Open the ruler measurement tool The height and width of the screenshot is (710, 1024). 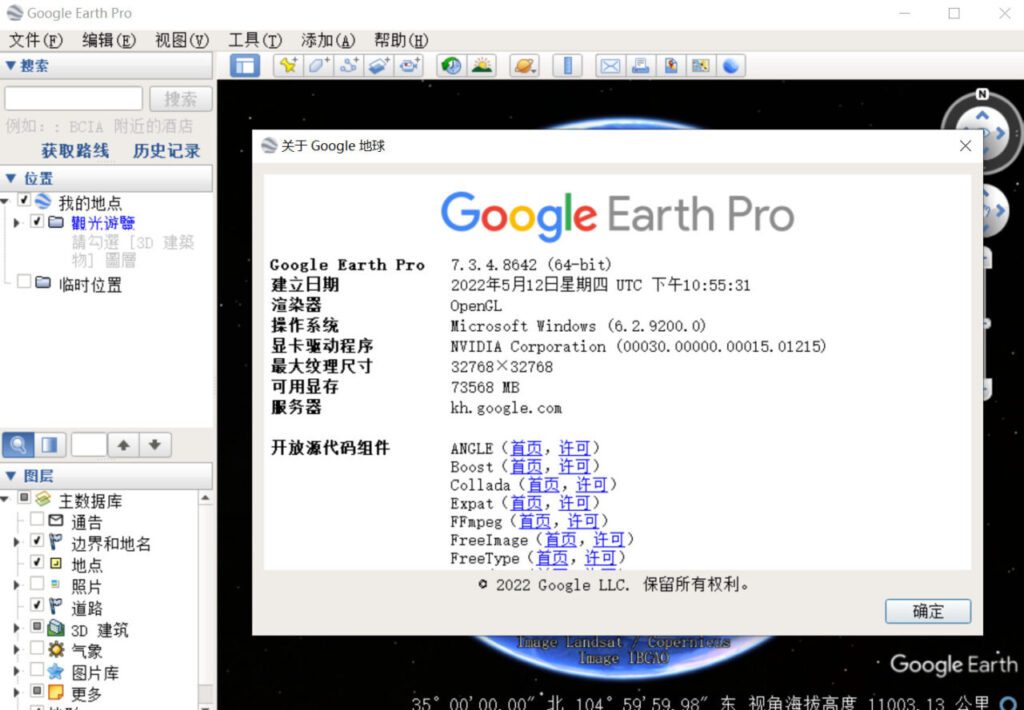tap(567, 66)
